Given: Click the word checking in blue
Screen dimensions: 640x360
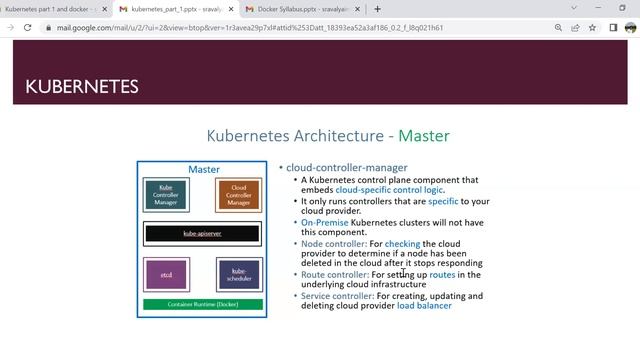Looking at the screenshot, I should point(402,244).
